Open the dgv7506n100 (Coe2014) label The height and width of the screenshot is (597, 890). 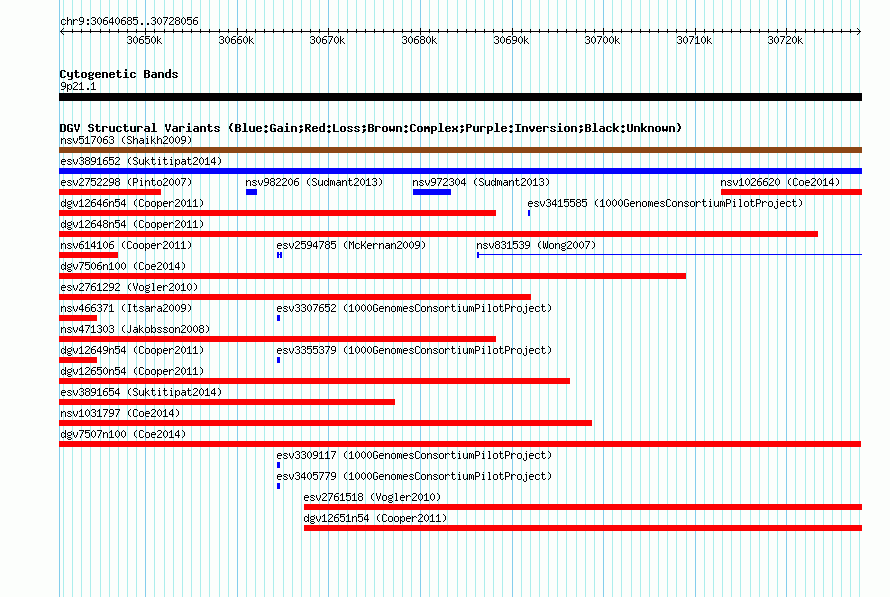pyautogui.click(x=123, y=266)
